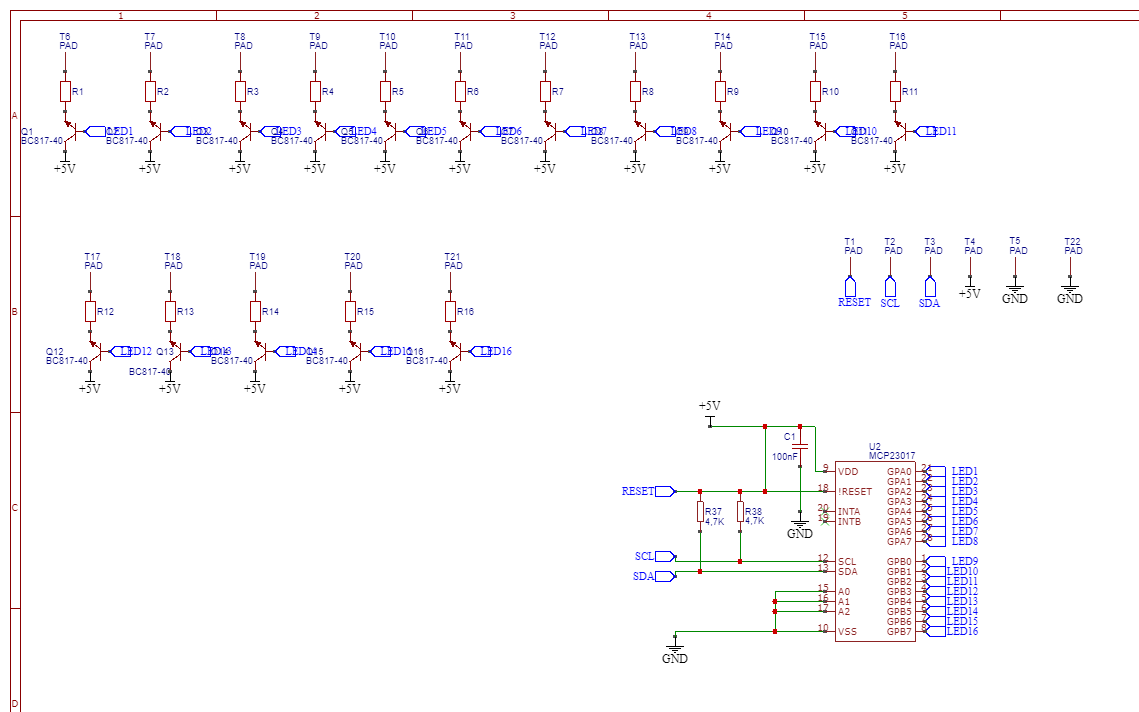Viewport: 1139px width, 712px height.
Task: Click the GPB7 pin label on U2
Action: coord(899,631)
